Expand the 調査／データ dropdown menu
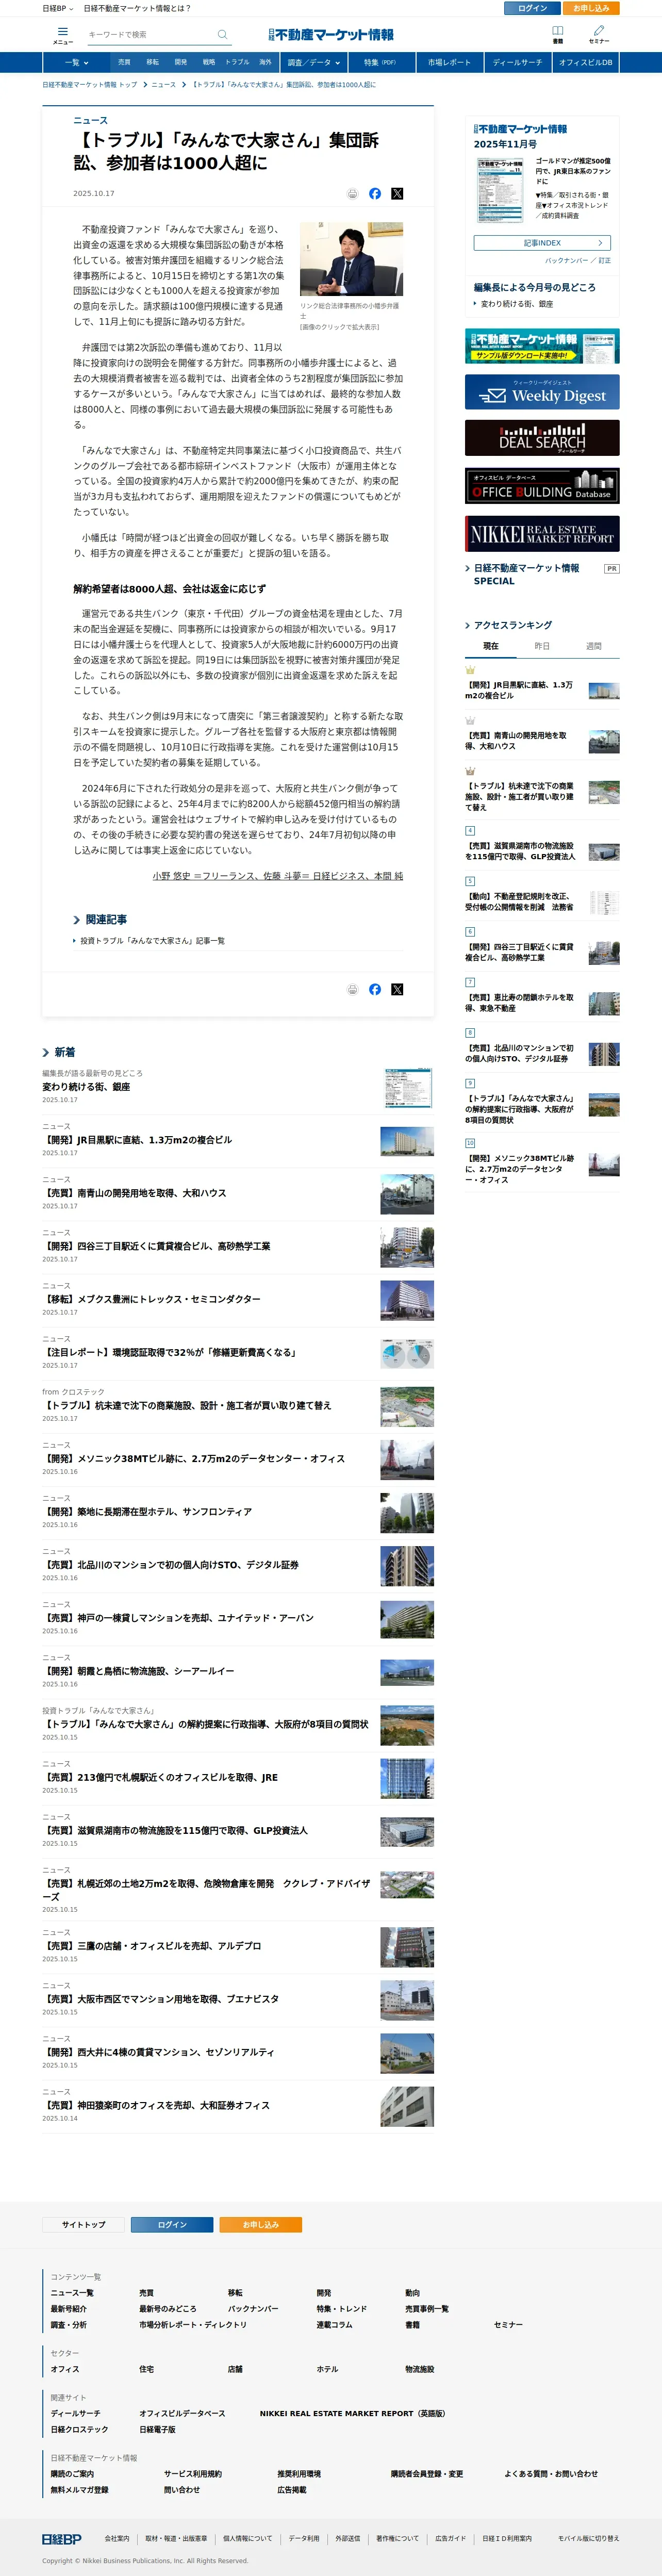 pyautogui.click(x=314, y=62)
